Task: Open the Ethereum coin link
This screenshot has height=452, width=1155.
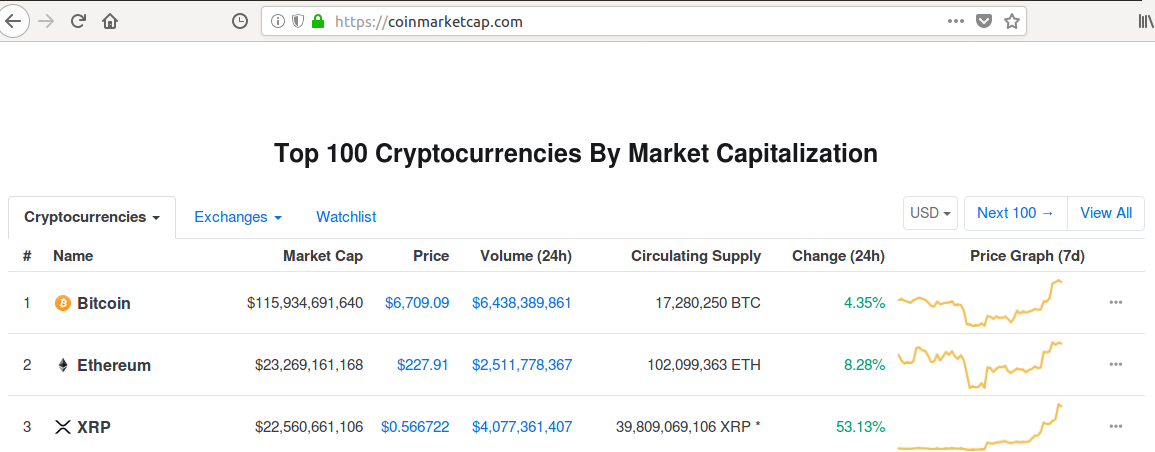Action: (x=114, y=365)
